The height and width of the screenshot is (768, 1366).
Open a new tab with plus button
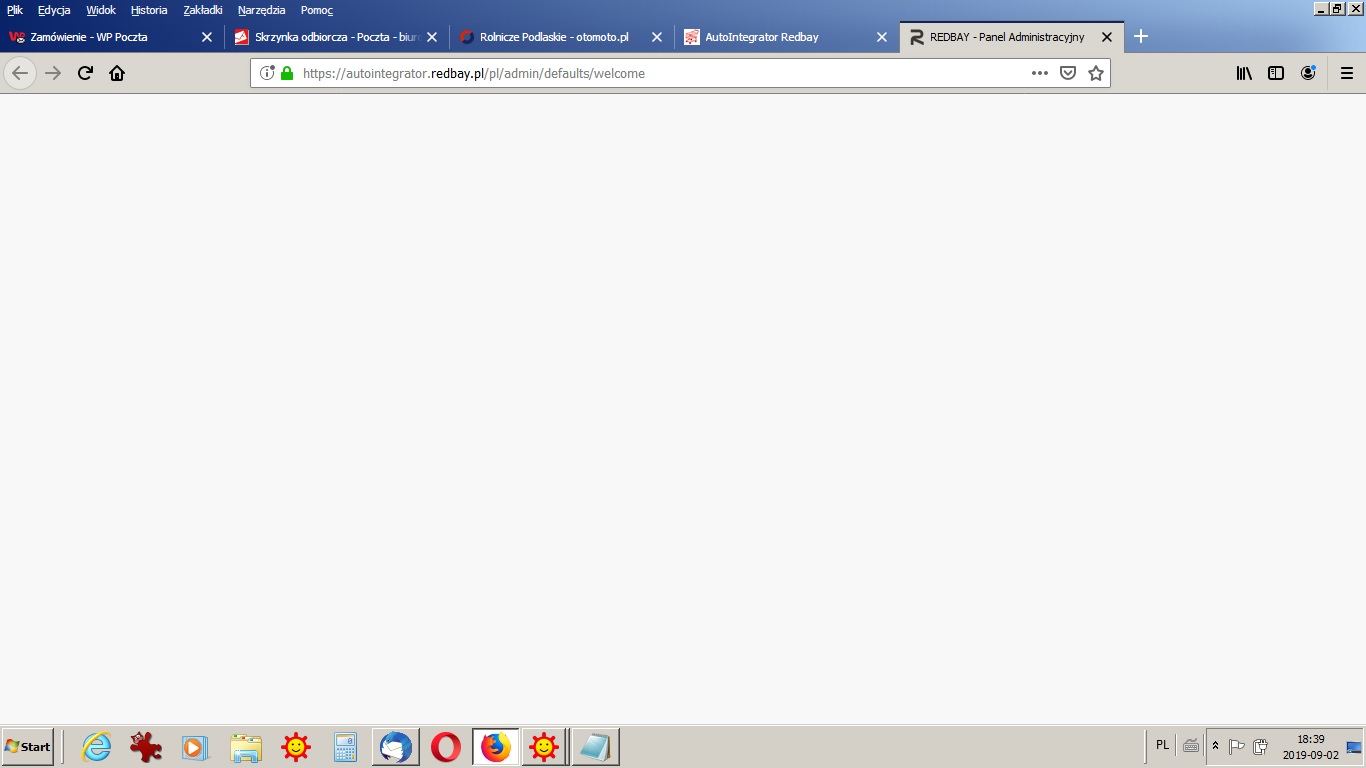1140,37
